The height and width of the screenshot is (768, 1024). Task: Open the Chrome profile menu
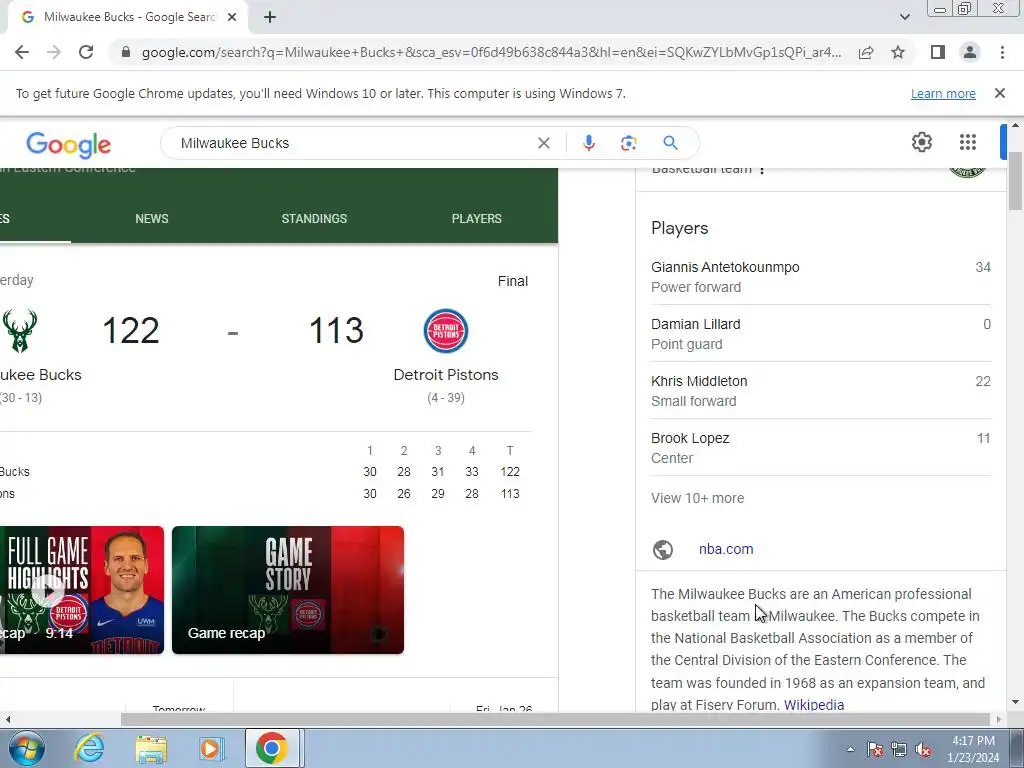[970, 52]
